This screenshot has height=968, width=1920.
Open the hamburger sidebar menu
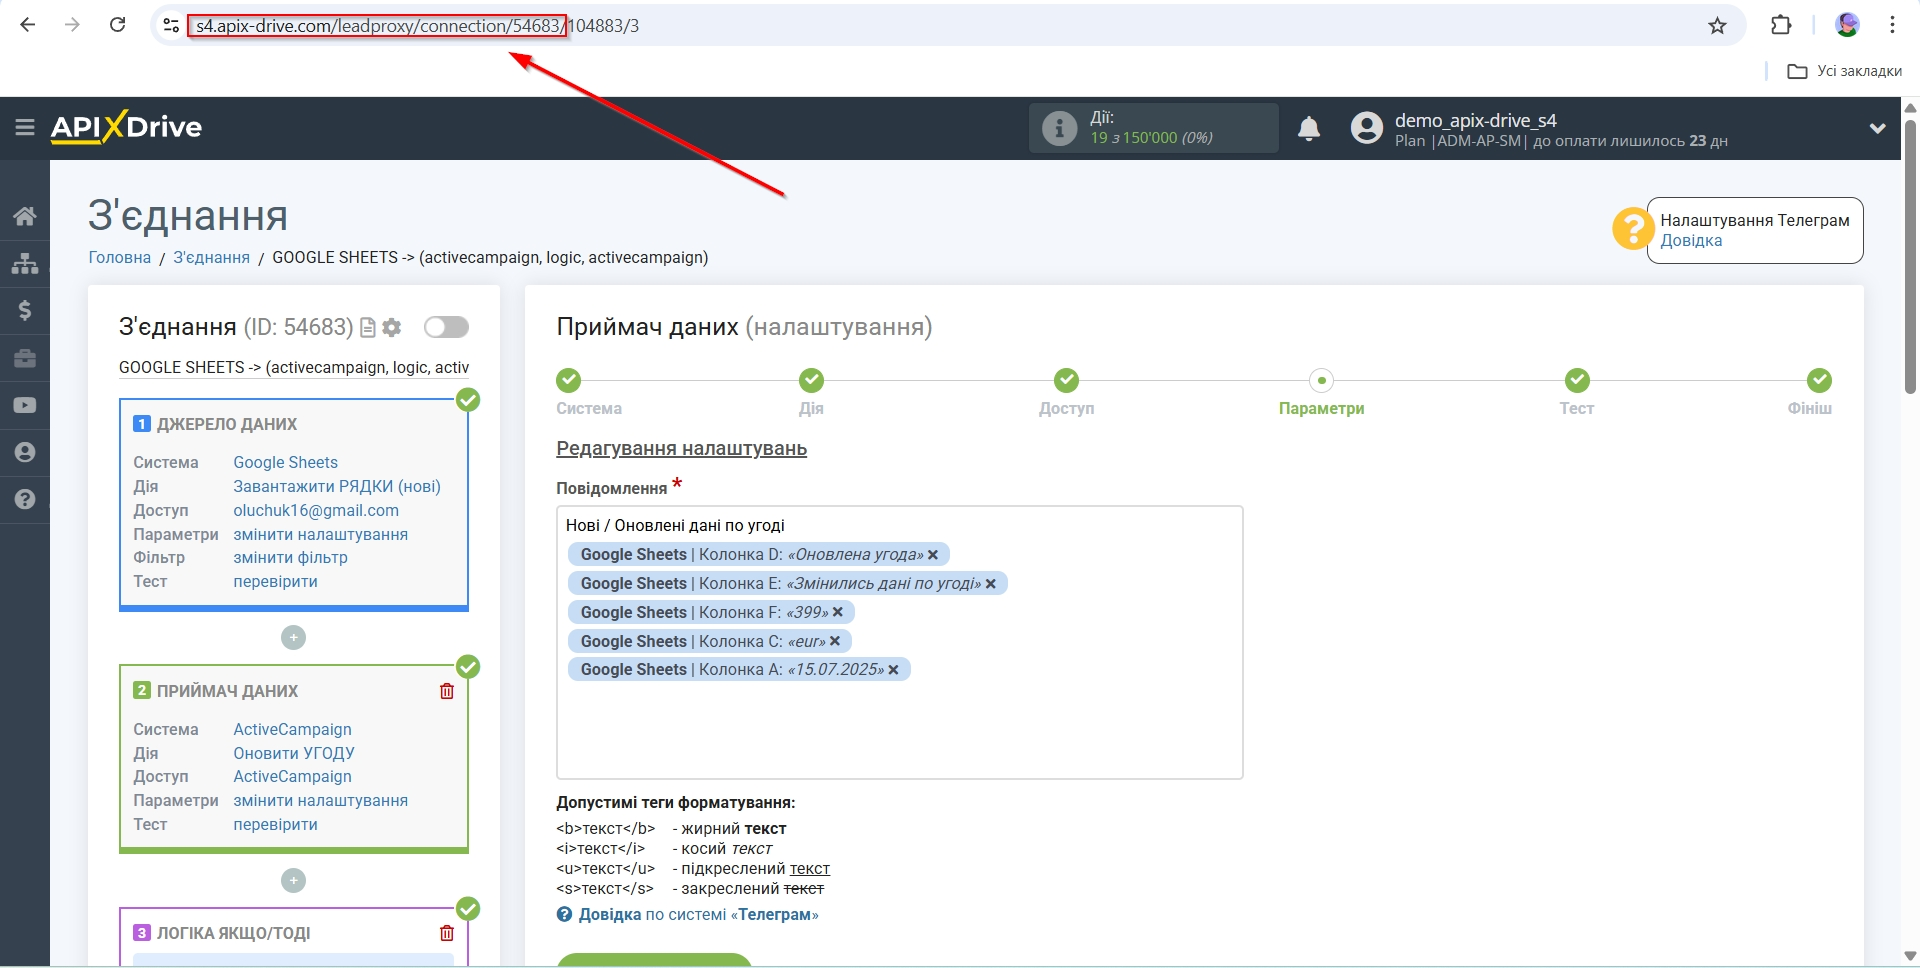(x=25, y=127)
